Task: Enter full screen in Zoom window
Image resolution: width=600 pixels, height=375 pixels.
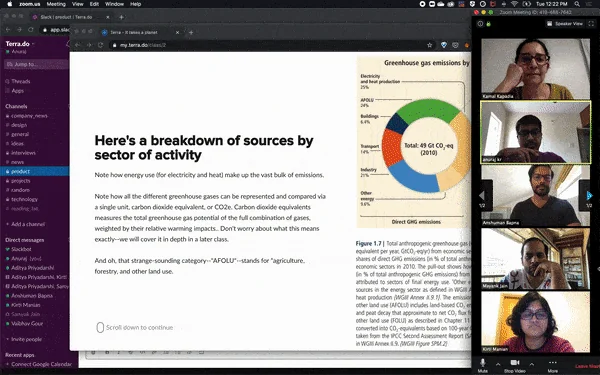Action: [x=591, y=24]
